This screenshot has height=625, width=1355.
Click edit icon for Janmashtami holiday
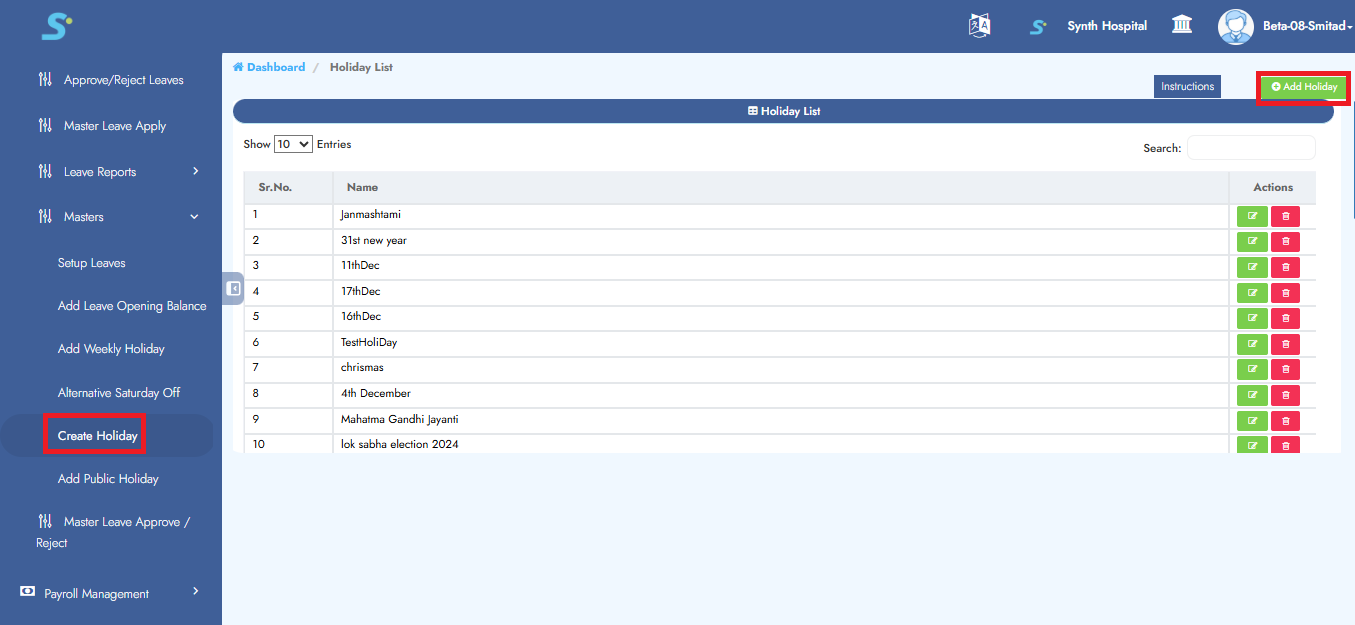1252,216
